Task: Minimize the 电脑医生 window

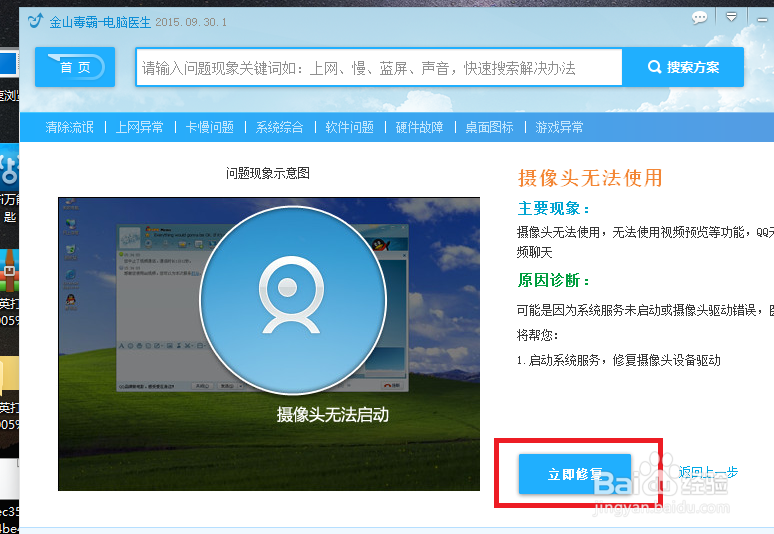Action: (763, 20)
